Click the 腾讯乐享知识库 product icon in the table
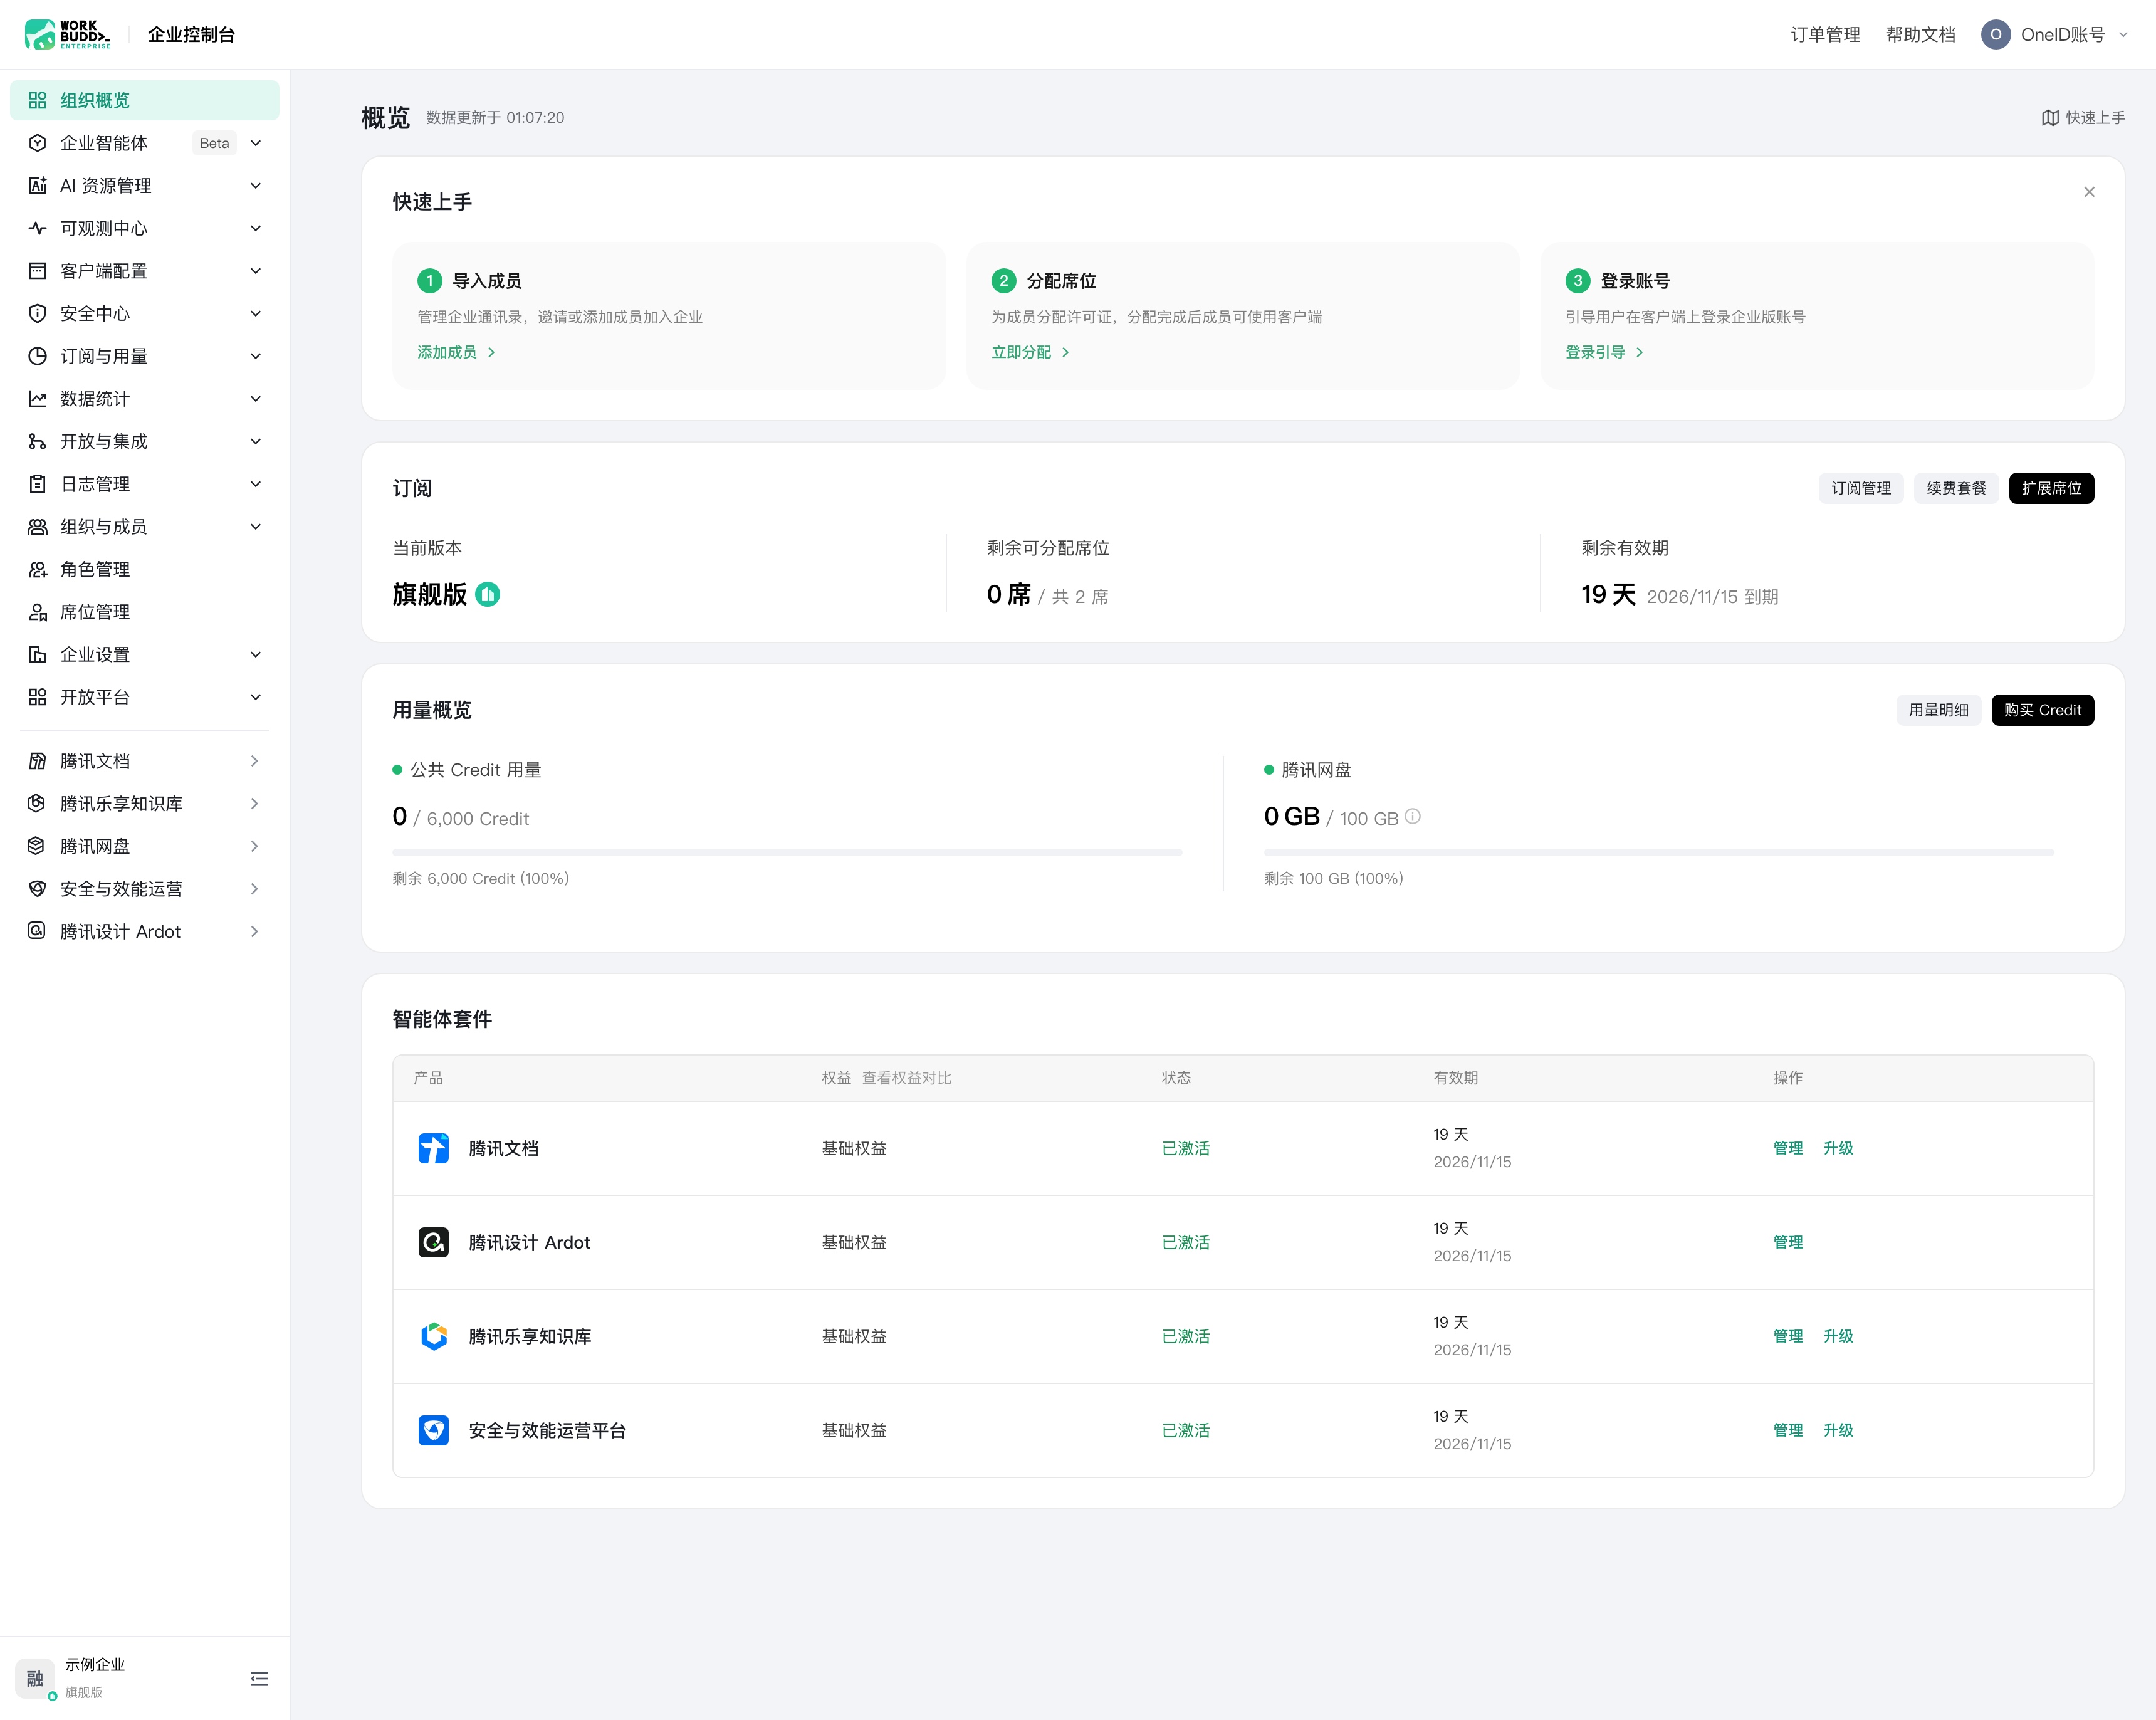This screenshot has height=1720, width=2156. coord(433,1336)
